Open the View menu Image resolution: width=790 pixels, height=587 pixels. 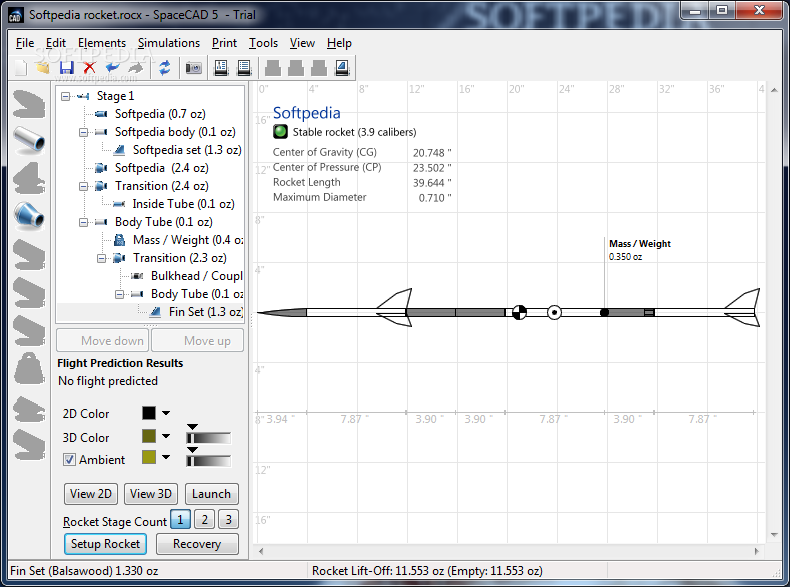click(x=302, y=43)
